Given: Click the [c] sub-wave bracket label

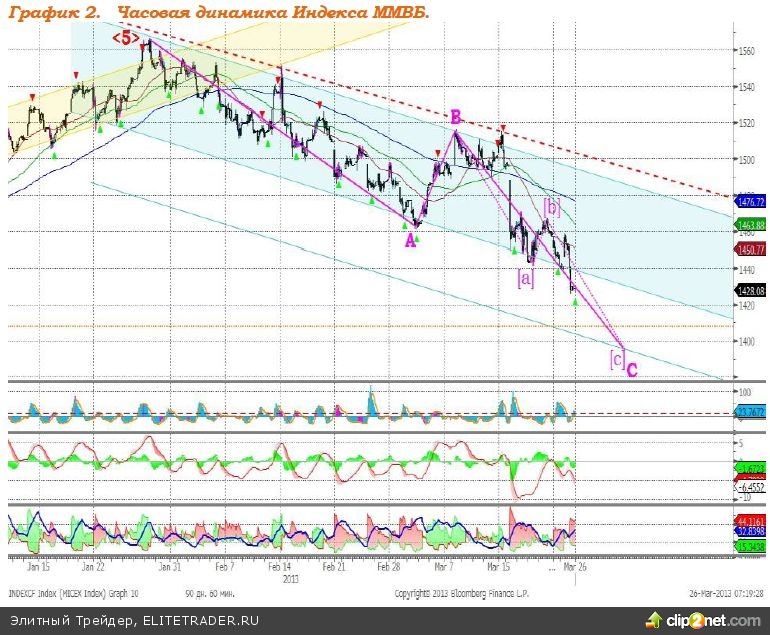Looking at the screenshot, I should [x=617, y=358].
